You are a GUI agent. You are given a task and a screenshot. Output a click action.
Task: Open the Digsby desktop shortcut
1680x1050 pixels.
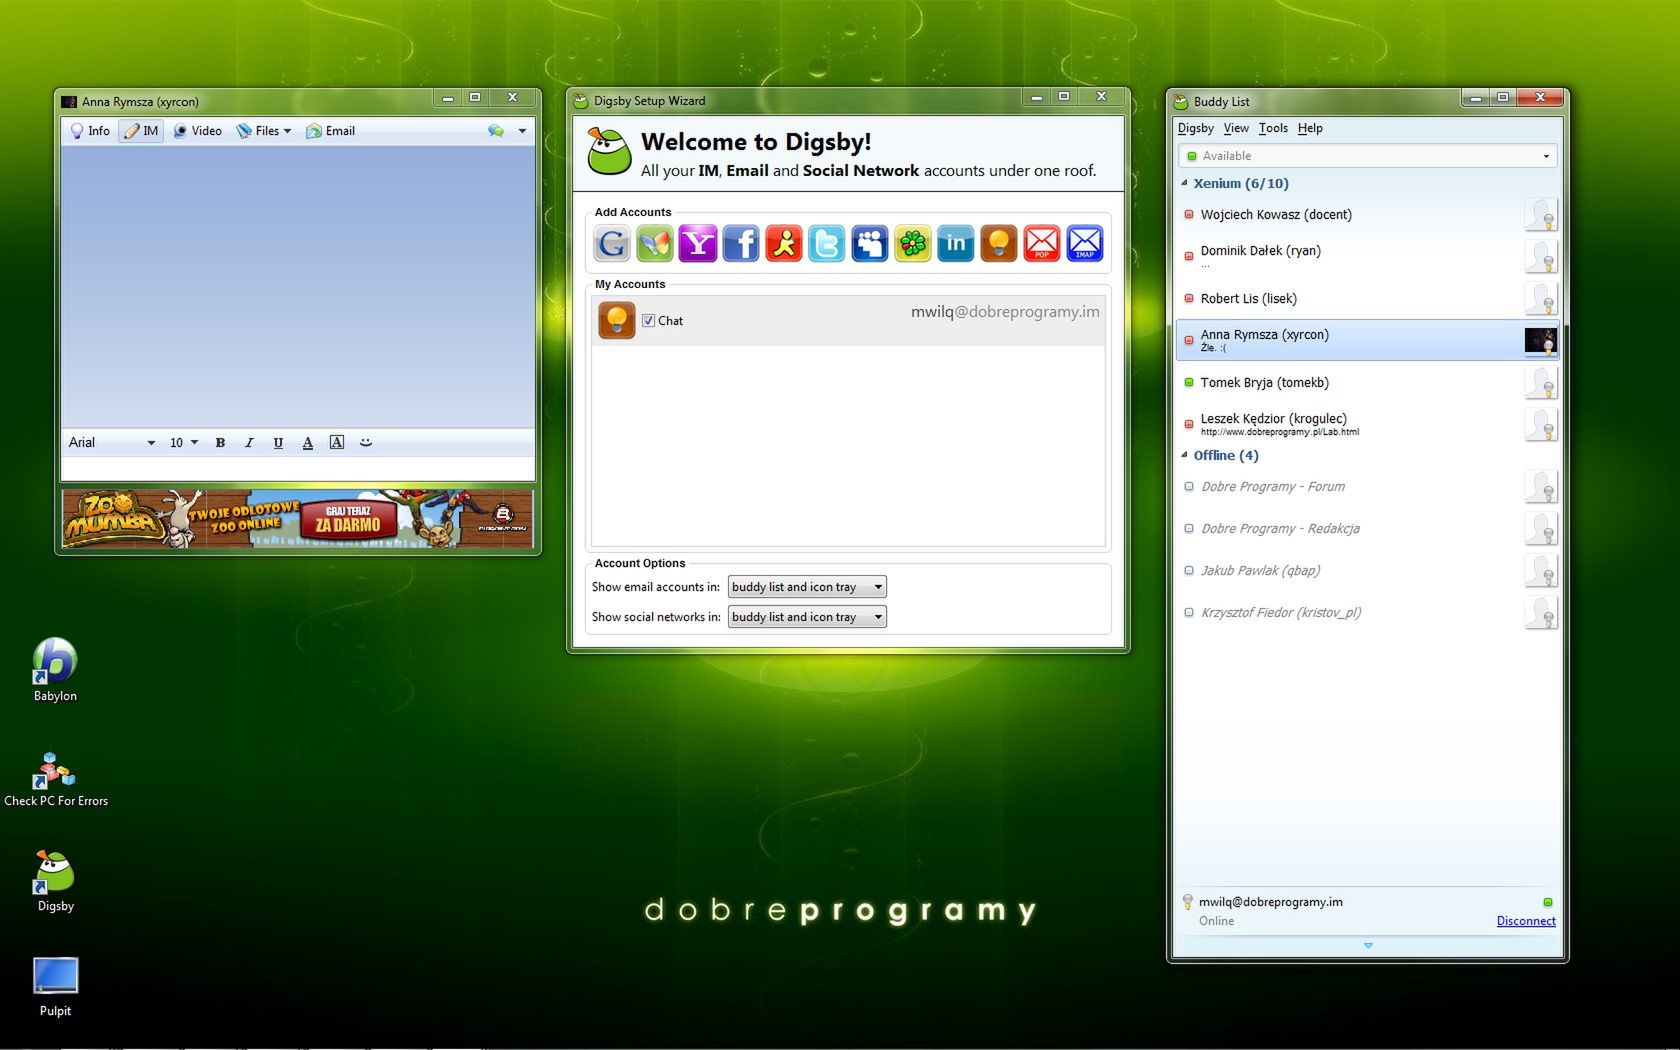point(55,881)
